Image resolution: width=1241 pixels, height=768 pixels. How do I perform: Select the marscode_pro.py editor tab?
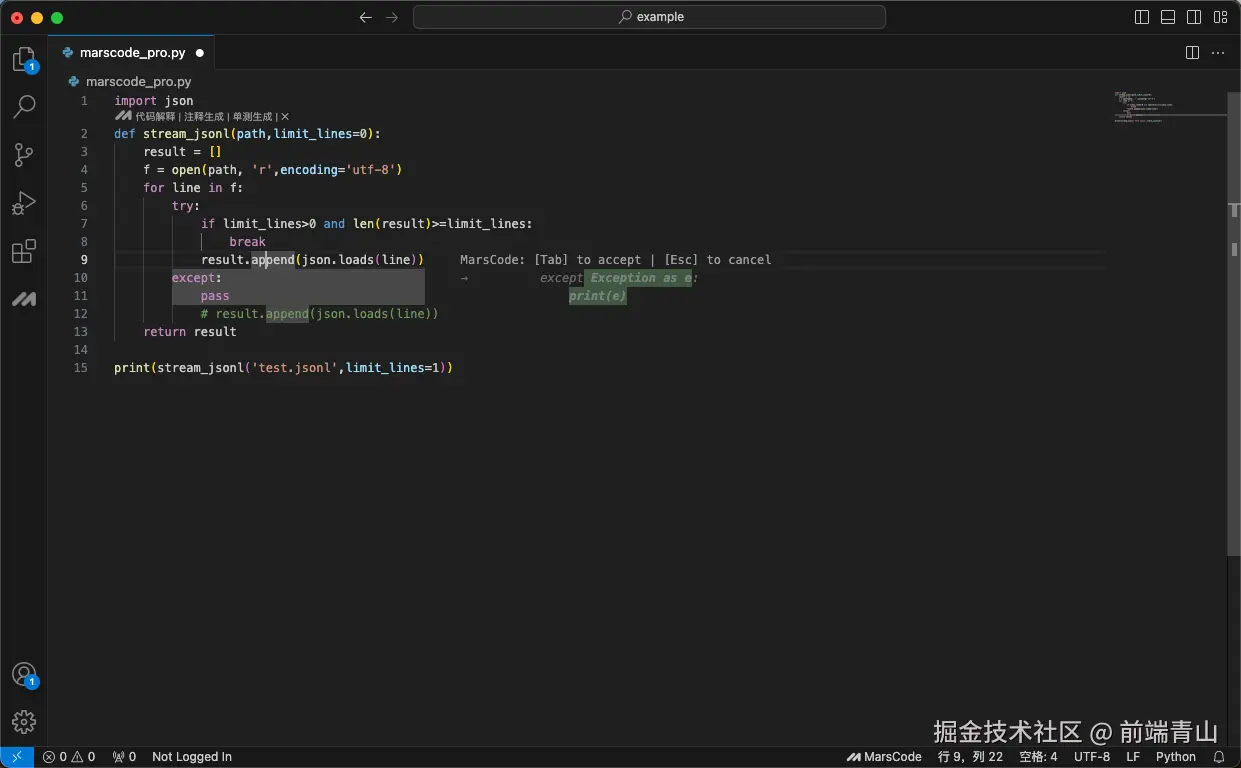132,53
